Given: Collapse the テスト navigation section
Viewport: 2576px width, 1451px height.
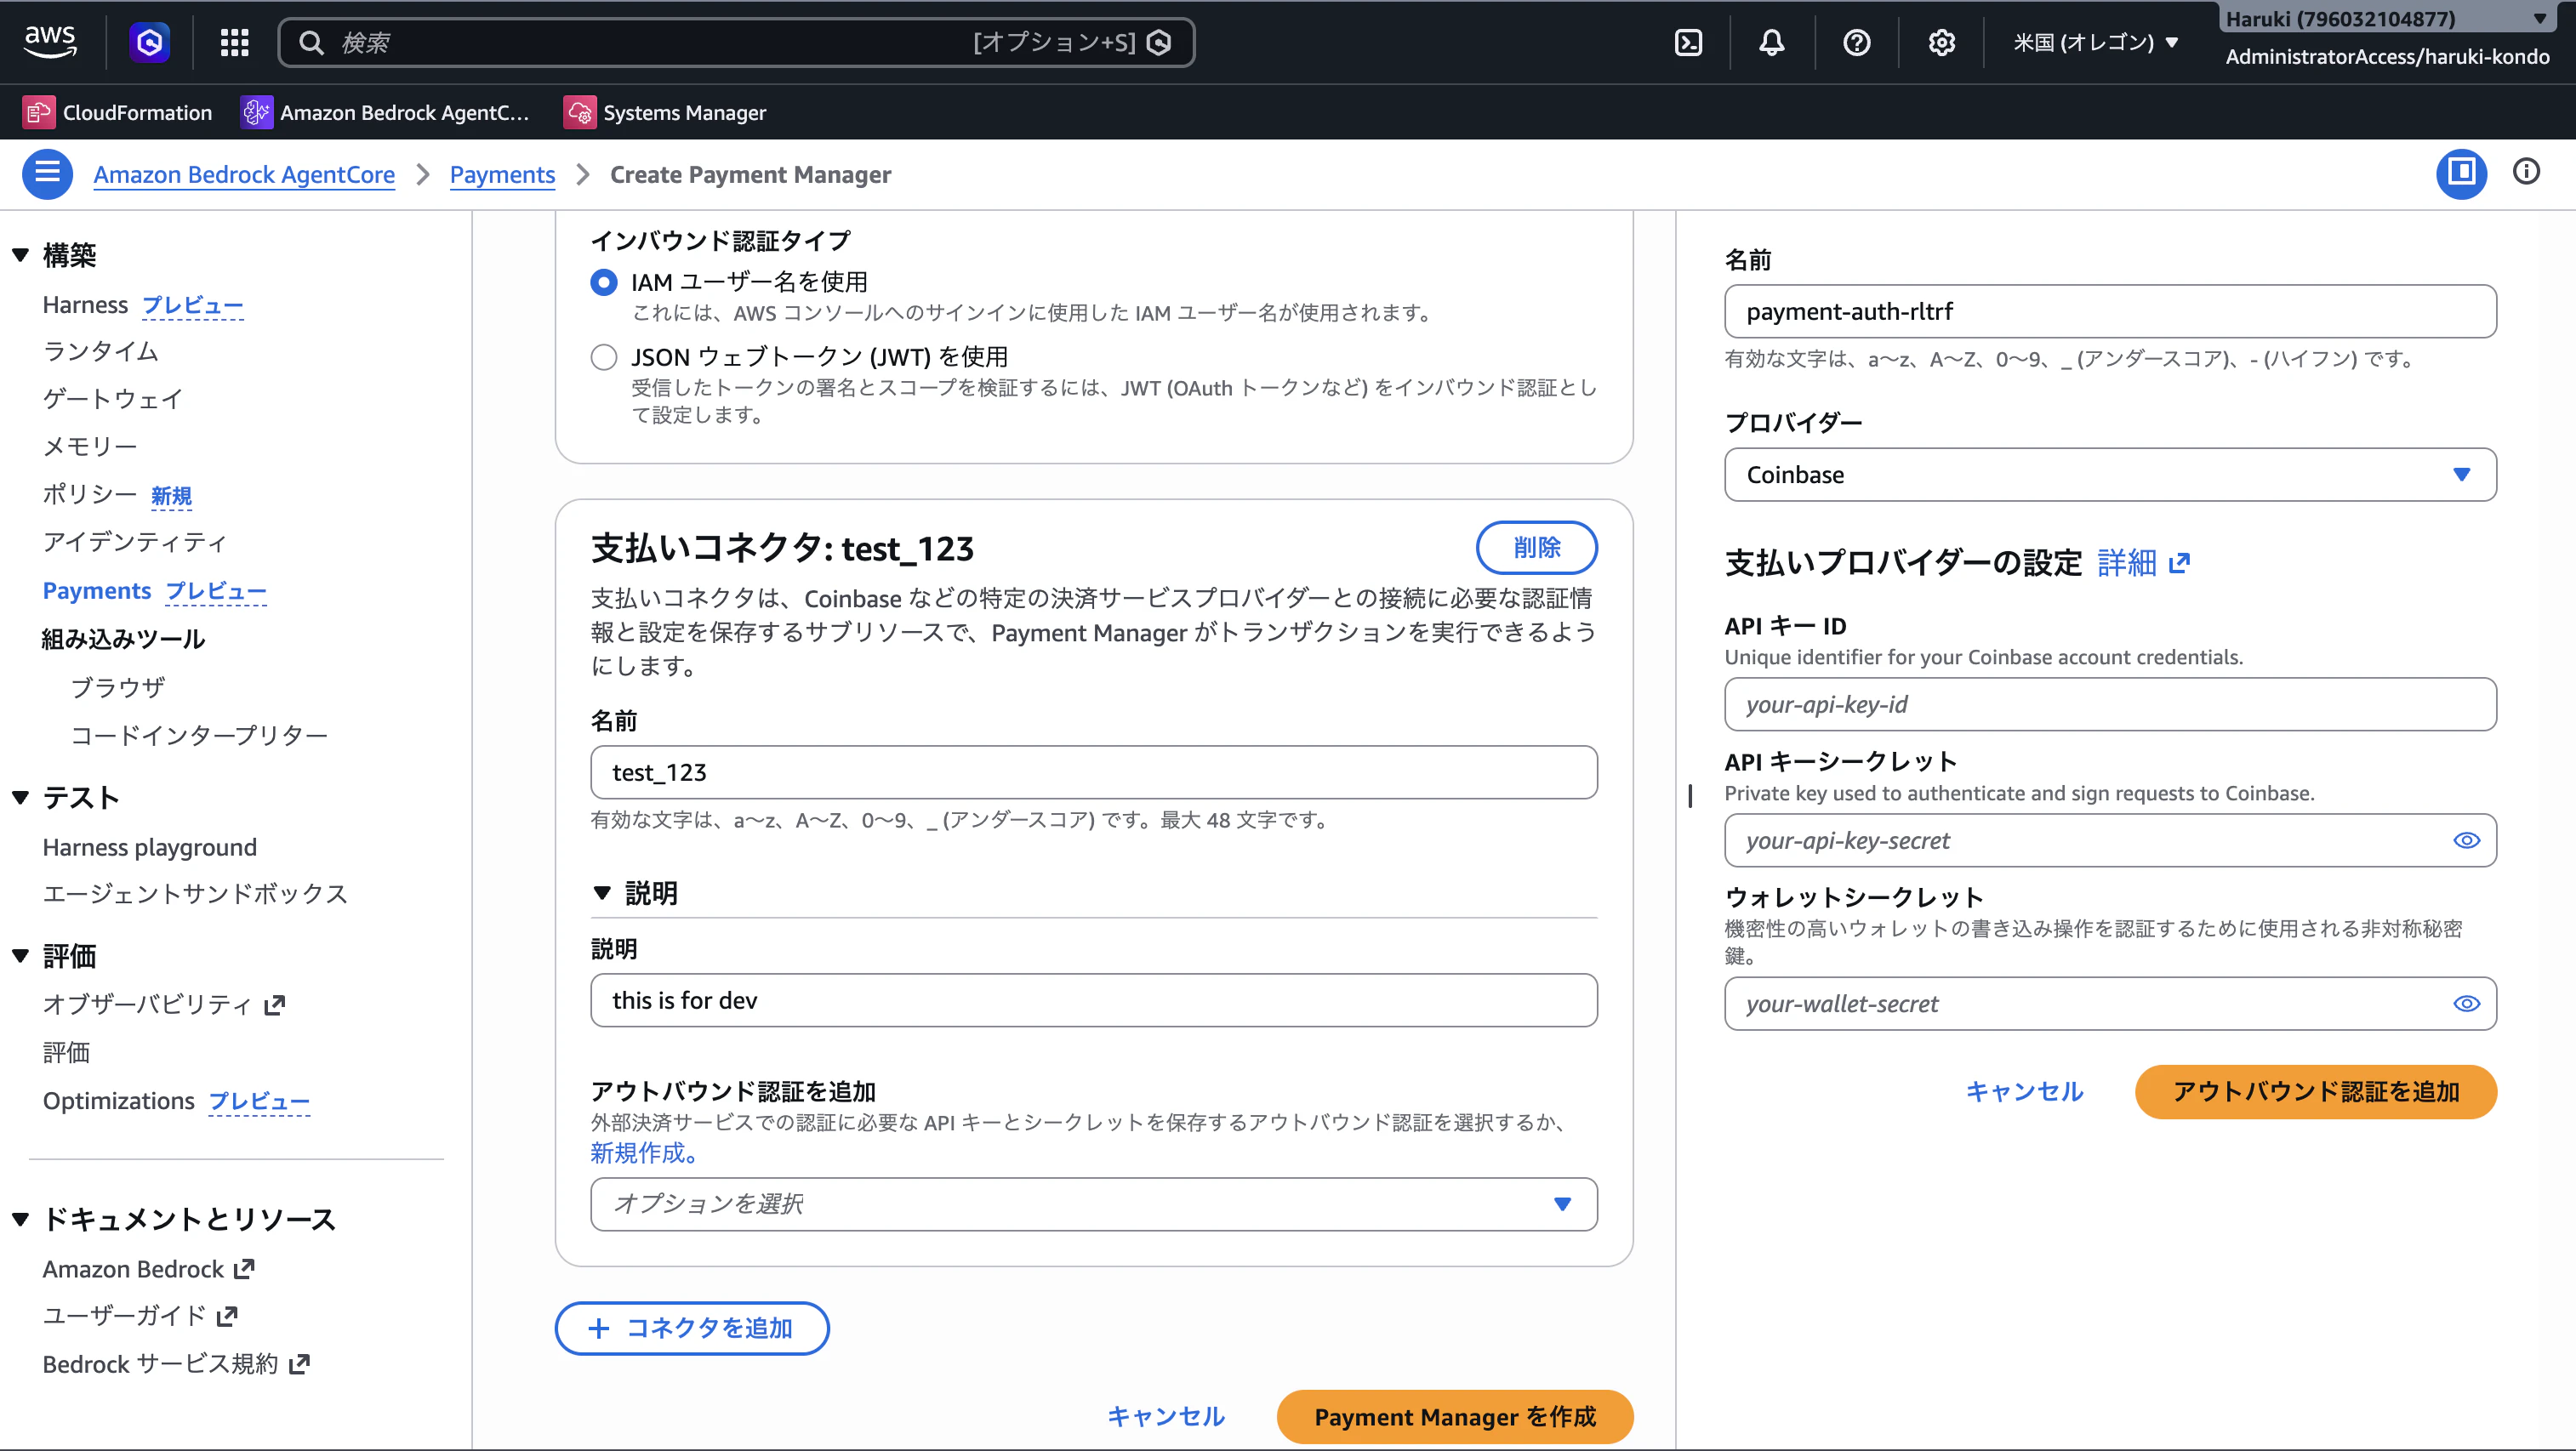Looking at the screenshot, I should coord(20,797).
